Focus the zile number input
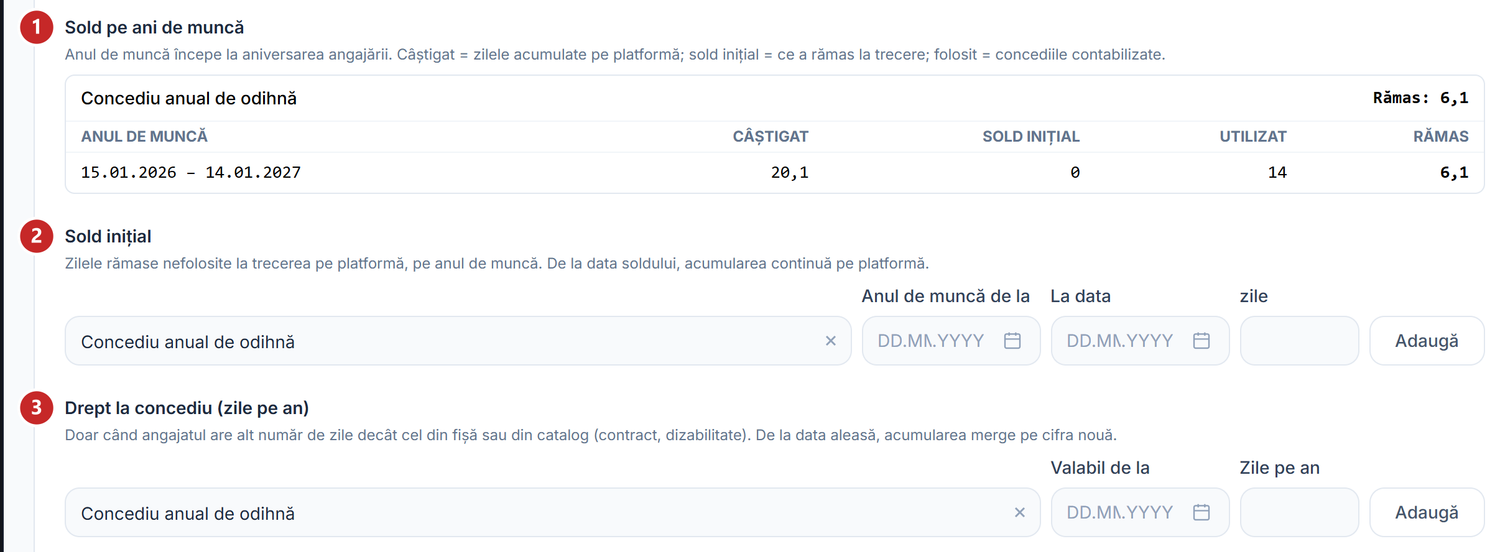 click(1299, 341)
